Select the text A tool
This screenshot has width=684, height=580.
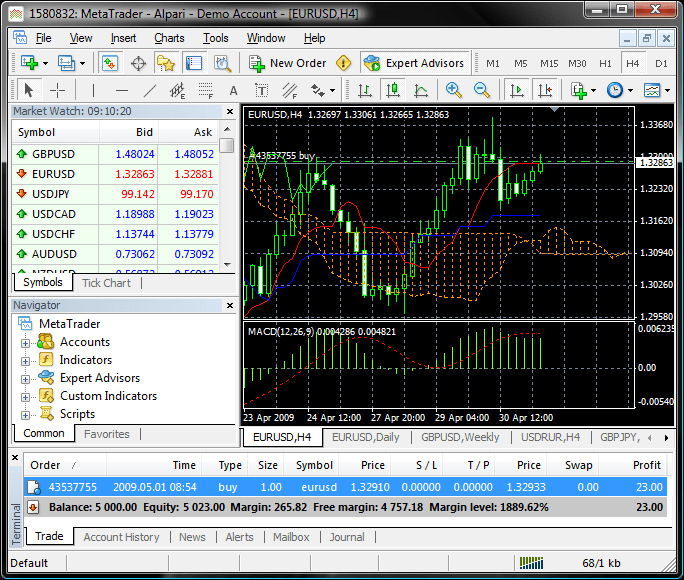point(233,91)
